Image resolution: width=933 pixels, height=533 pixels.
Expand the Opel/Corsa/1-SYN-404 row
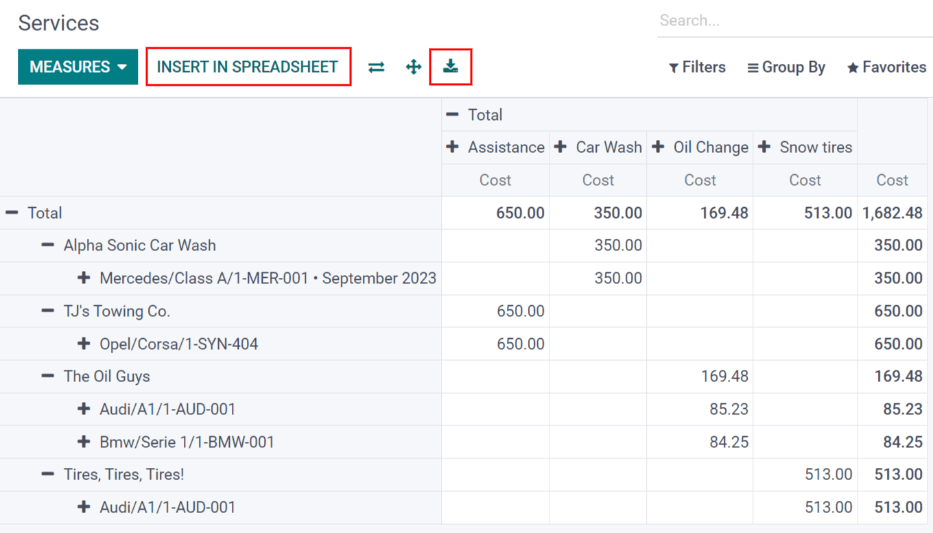169,344
